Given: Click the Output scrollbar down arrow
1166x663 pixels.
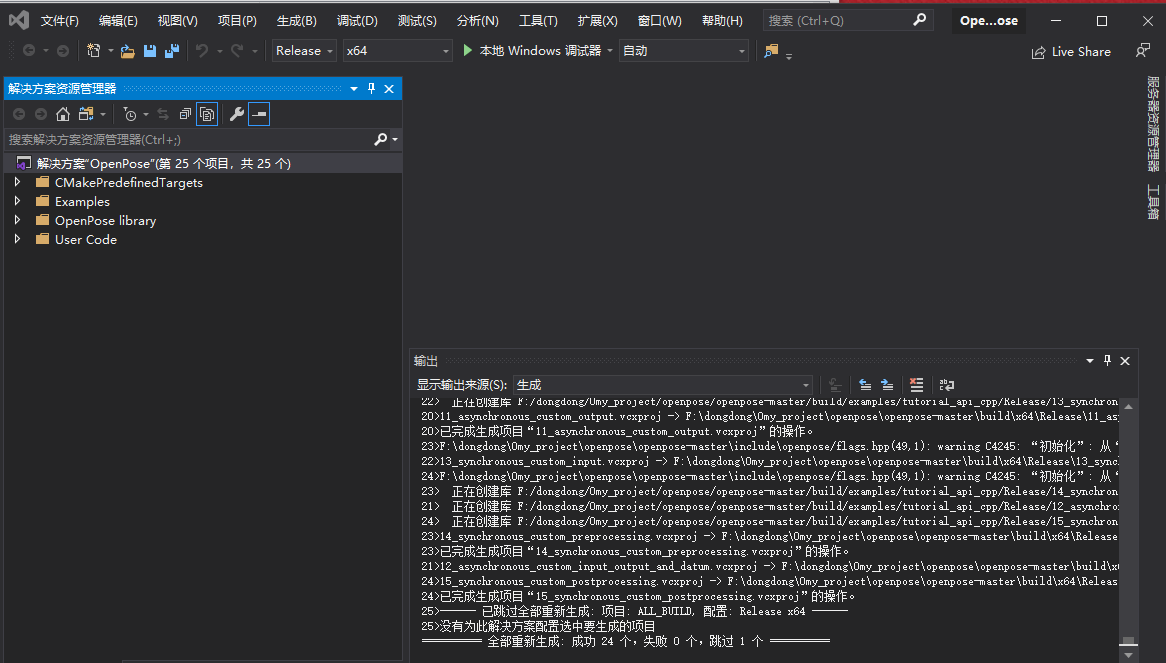Looking at the screenshot, I should point(1128,655).
